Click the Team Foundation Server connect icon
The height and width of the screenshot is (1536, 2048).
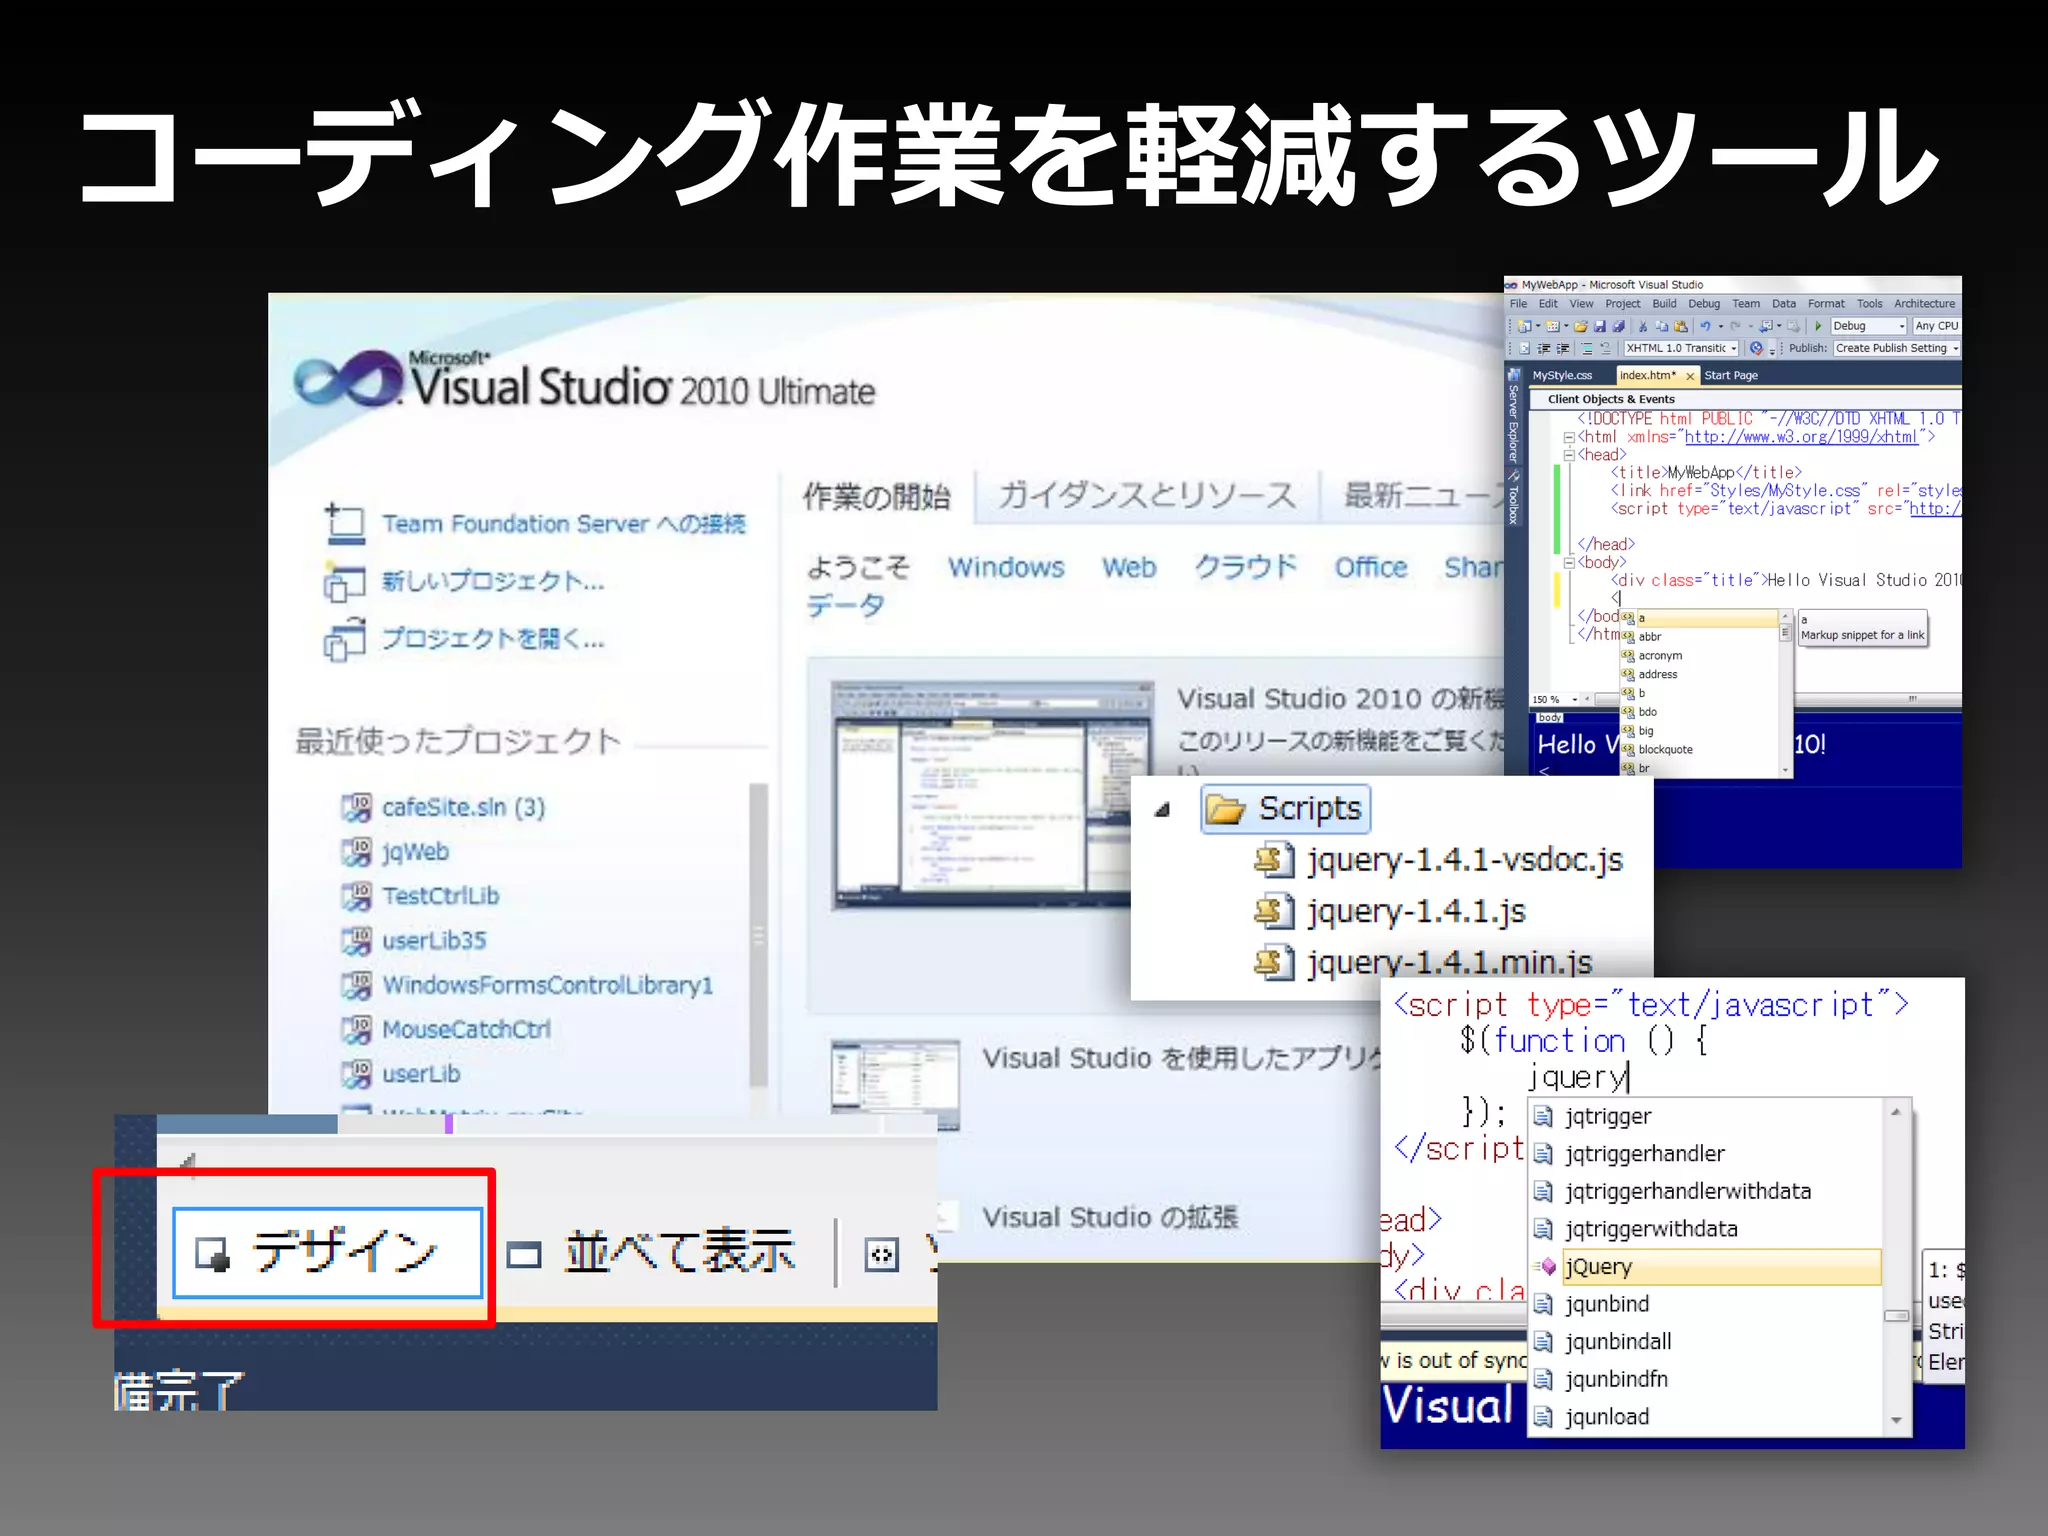pos(345,524)
